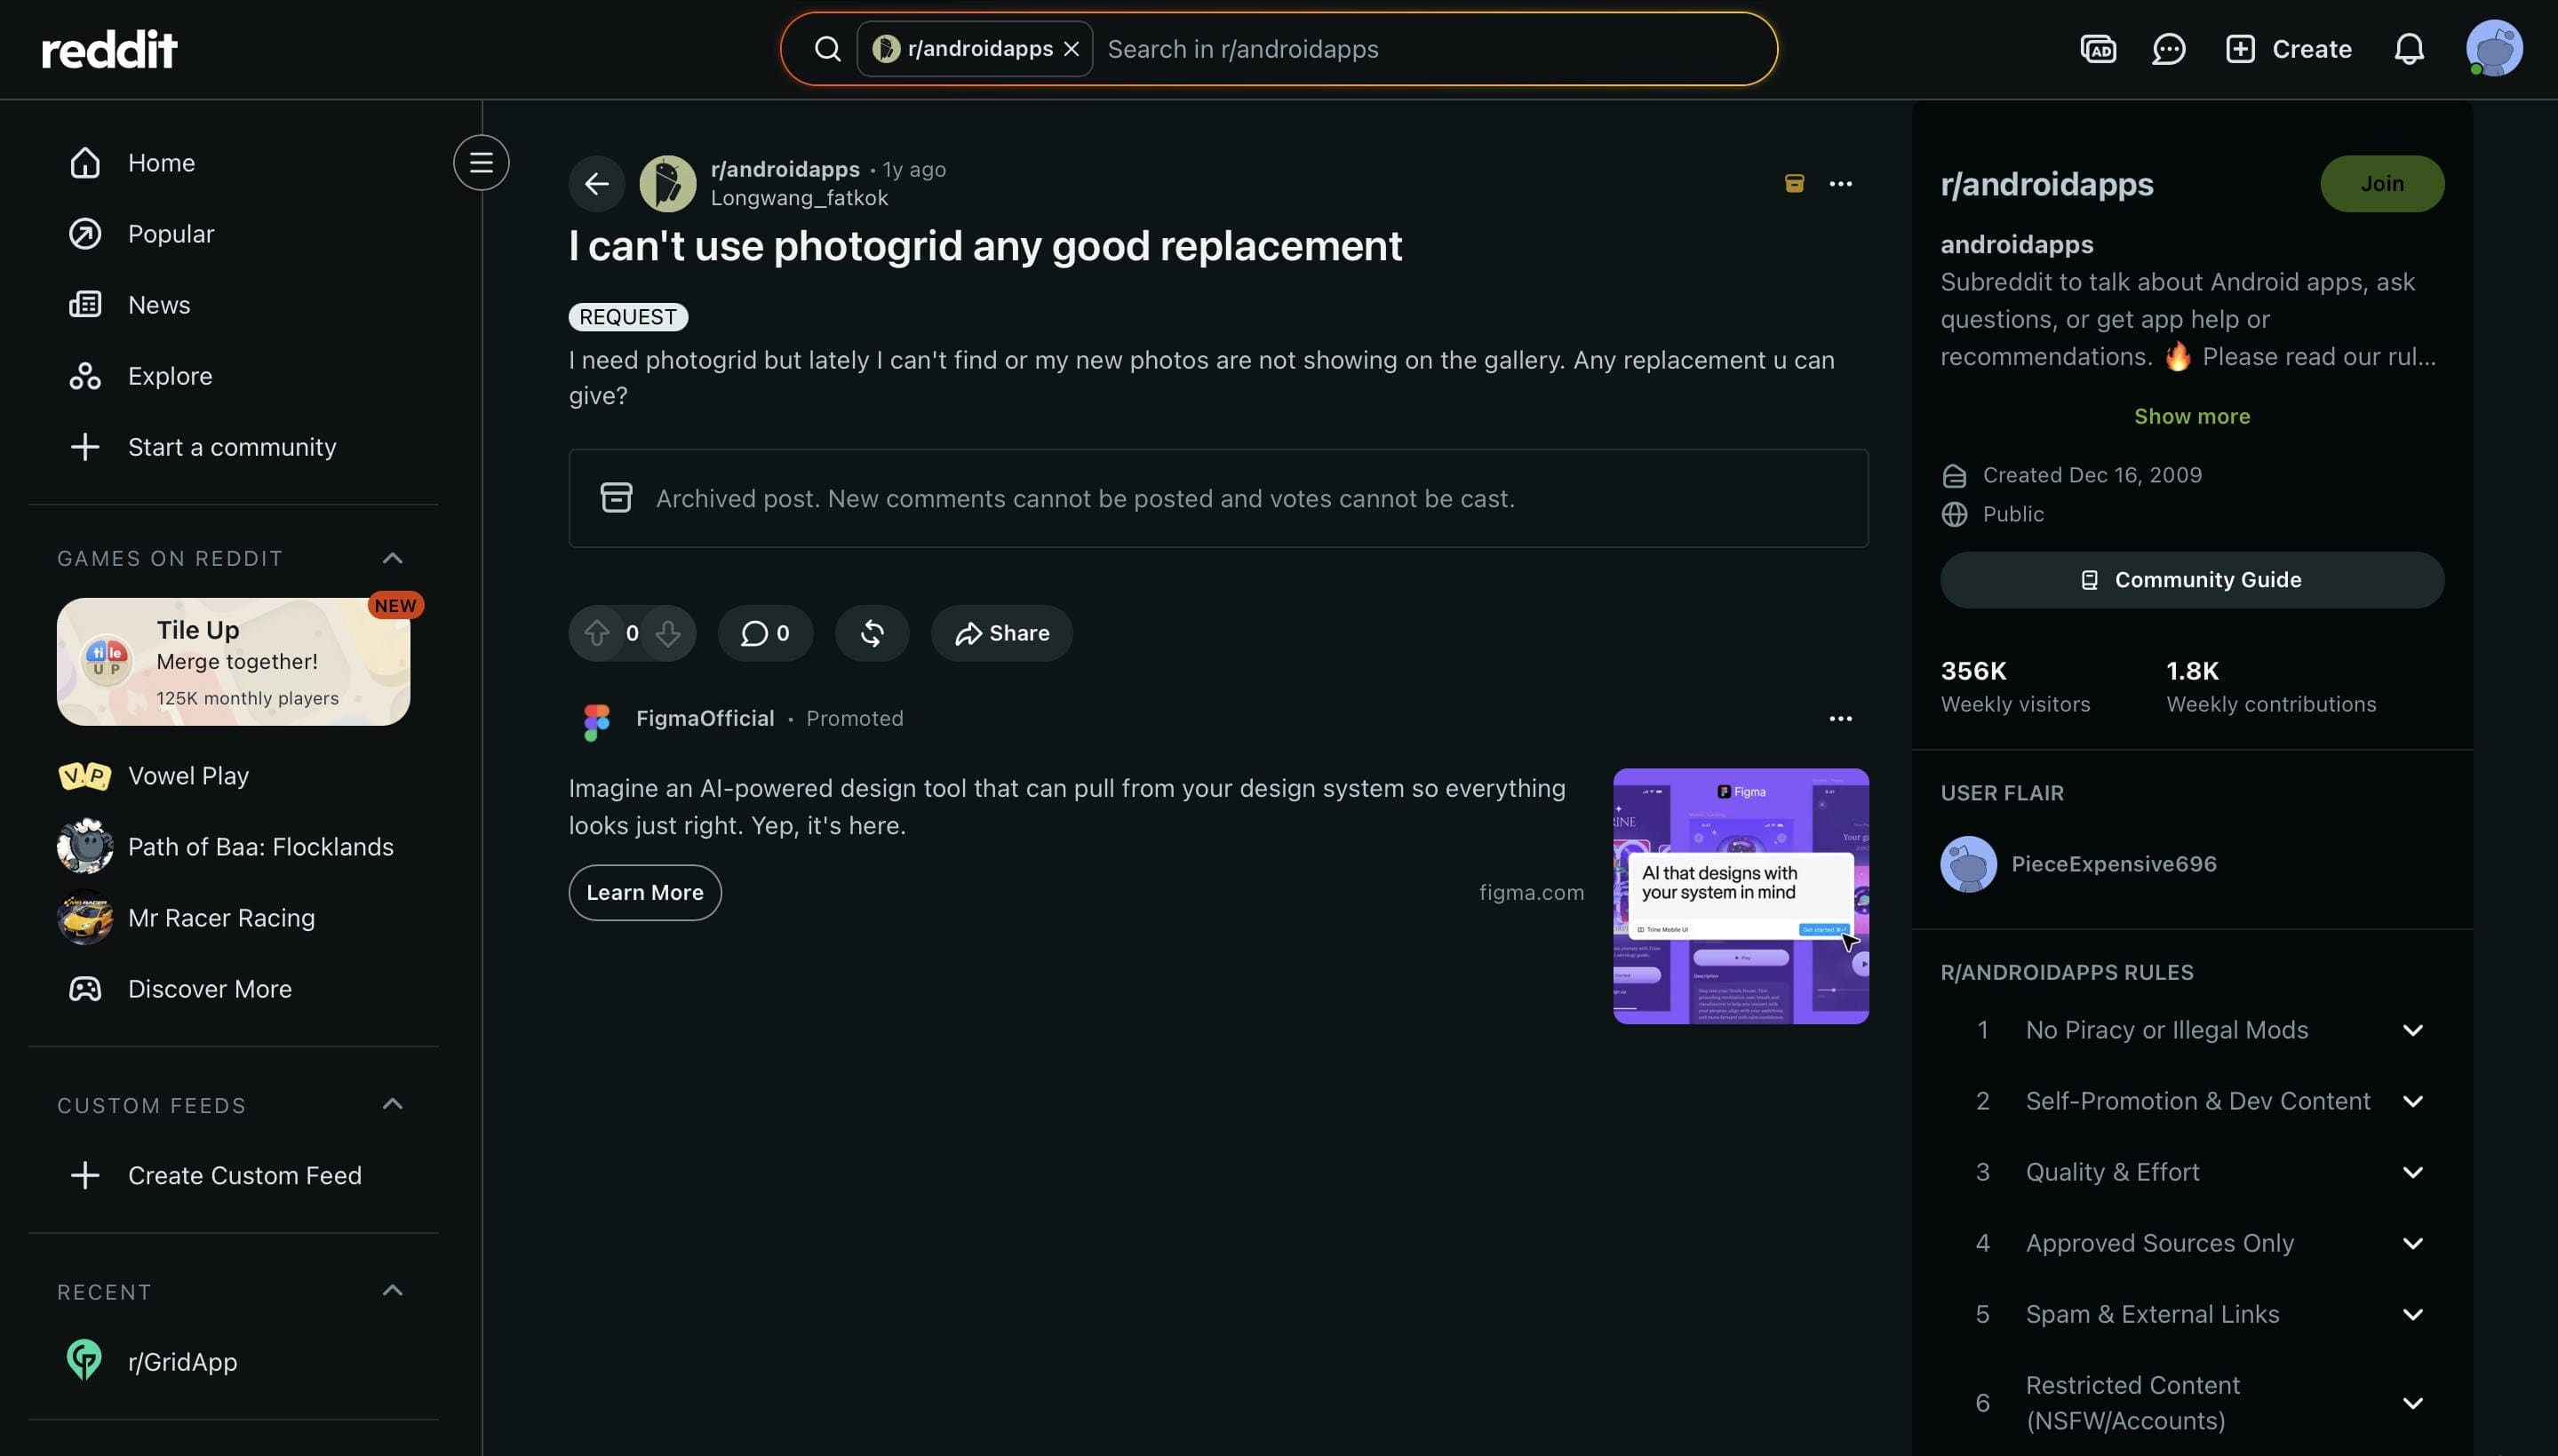Image resolution: width=2558 pixels, height=1456 pixels.
Task: Click Show more in community description
Action: click(x=2192, y=416)
